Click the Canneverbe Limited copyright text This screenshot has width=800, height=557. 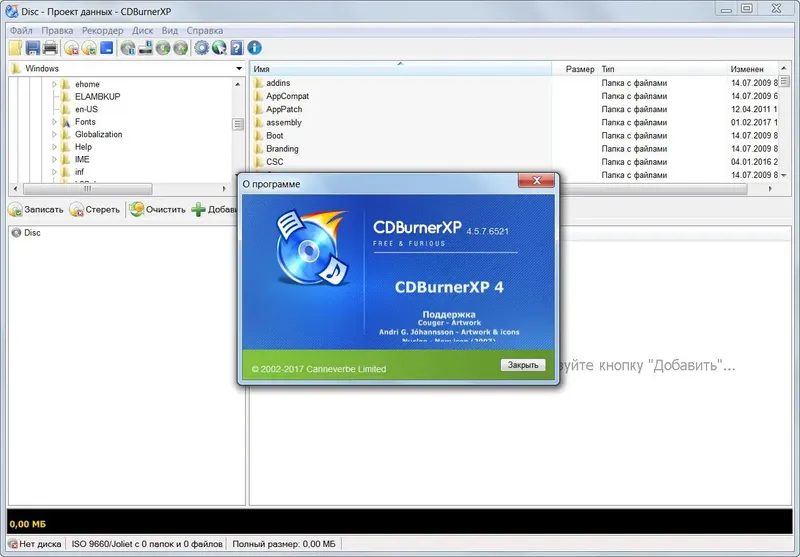(319, 369)
